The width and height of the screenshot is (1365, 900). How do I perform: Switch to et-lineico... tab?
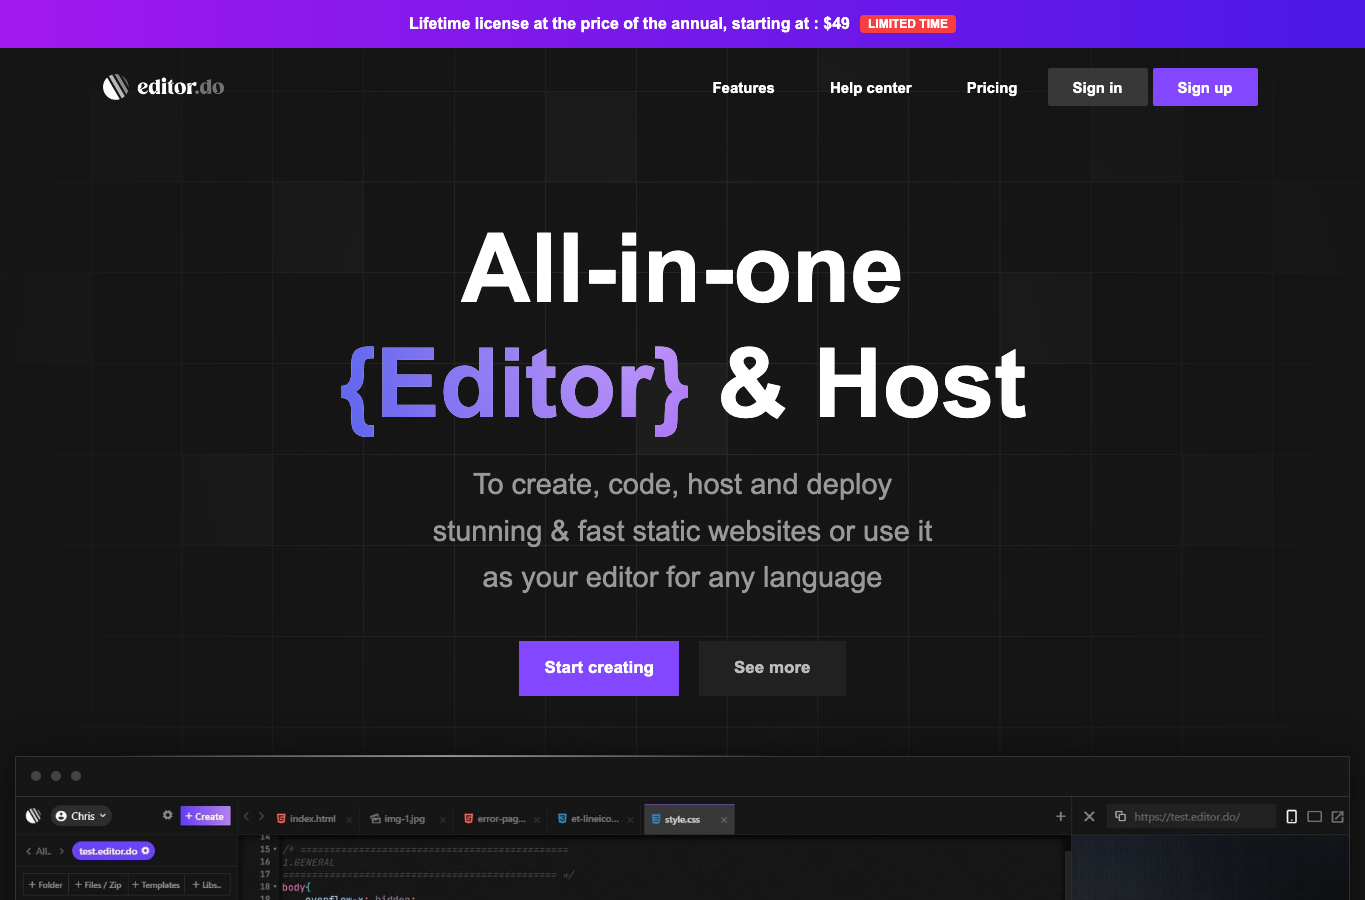pyautogui.click(x=594, y=819)
